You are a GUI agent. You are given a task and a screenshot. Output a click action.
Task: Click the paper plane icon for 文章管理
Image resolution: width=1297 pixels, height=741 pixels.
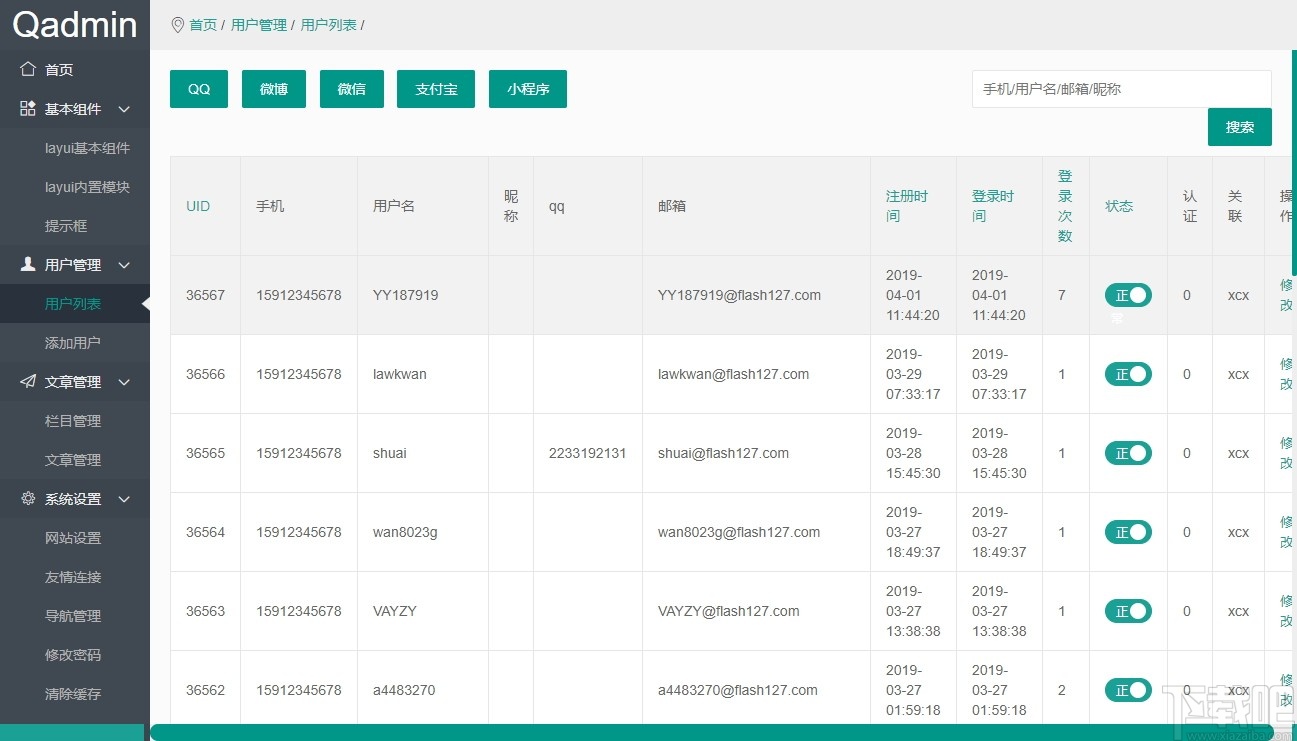click(x=28, y=381)
